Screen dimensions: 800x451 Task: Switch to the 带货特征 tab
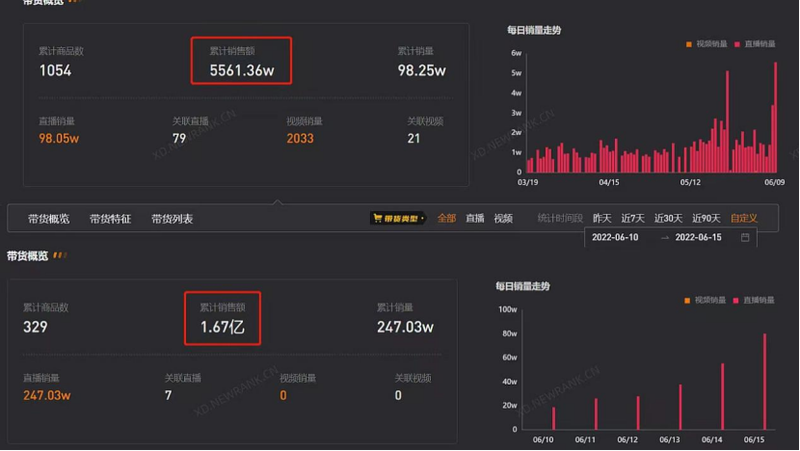[x=110, y=219]
